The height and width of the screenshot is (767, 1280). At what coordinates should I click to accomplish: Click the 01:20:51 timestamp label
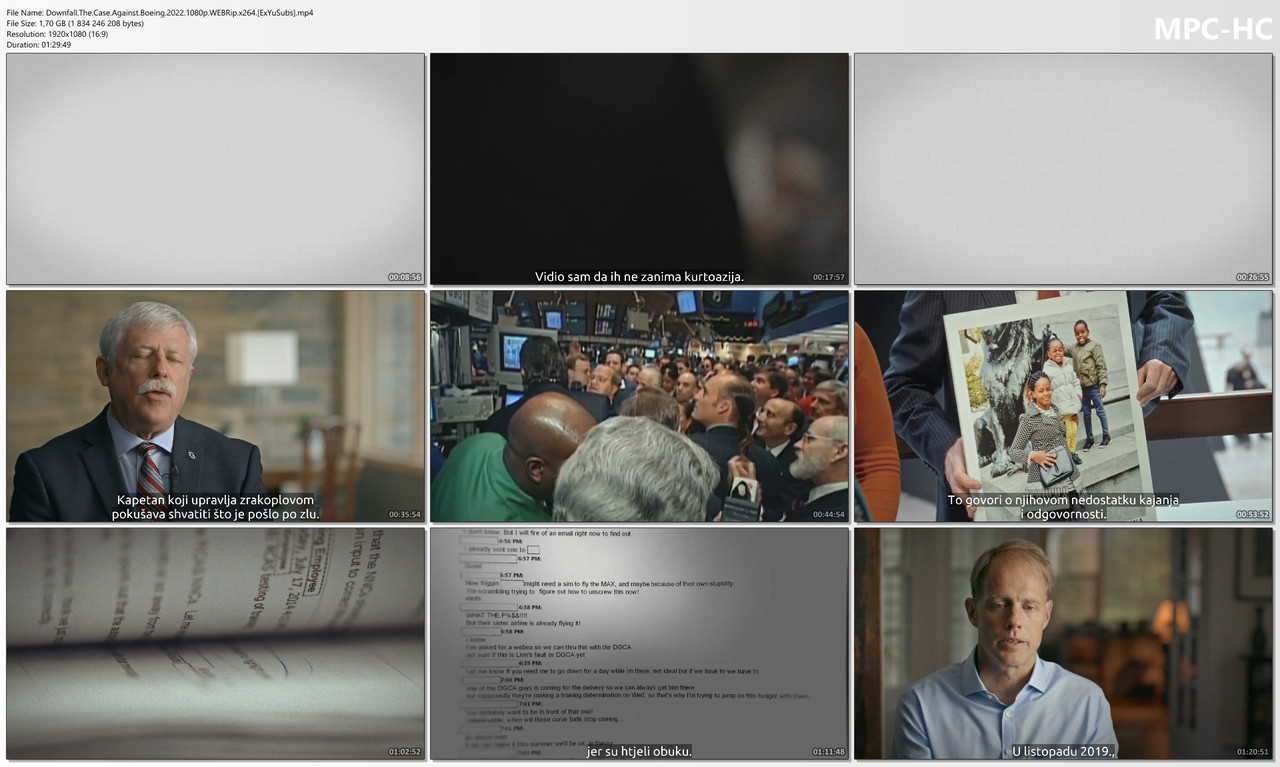1253,752
